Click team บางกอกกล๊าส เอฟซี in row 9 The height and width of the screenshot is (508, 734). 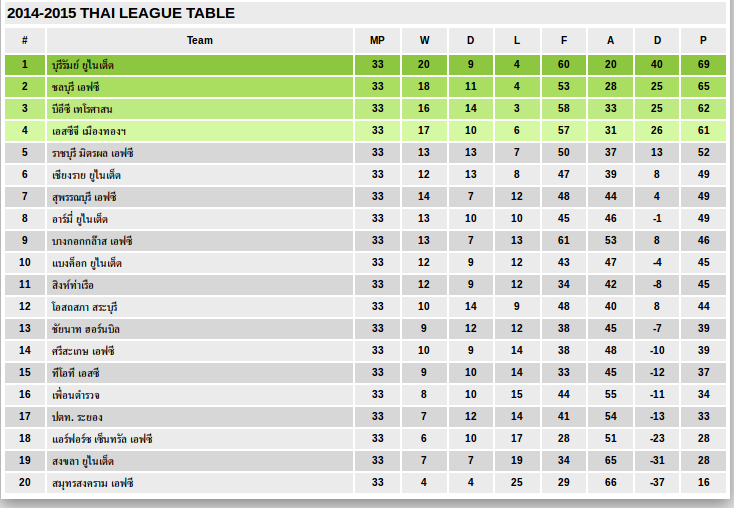91,241
